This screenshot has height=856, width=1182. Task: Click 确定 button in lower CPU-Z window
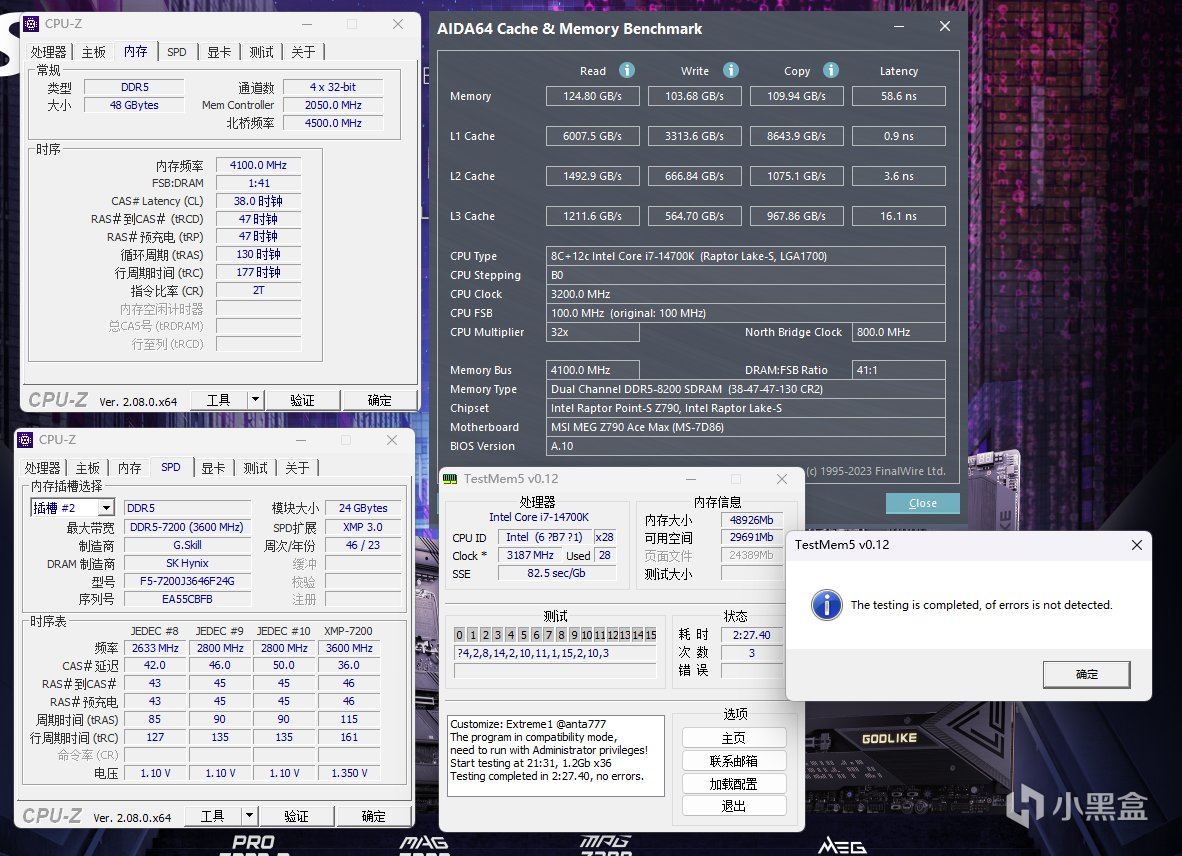point(373,816)
